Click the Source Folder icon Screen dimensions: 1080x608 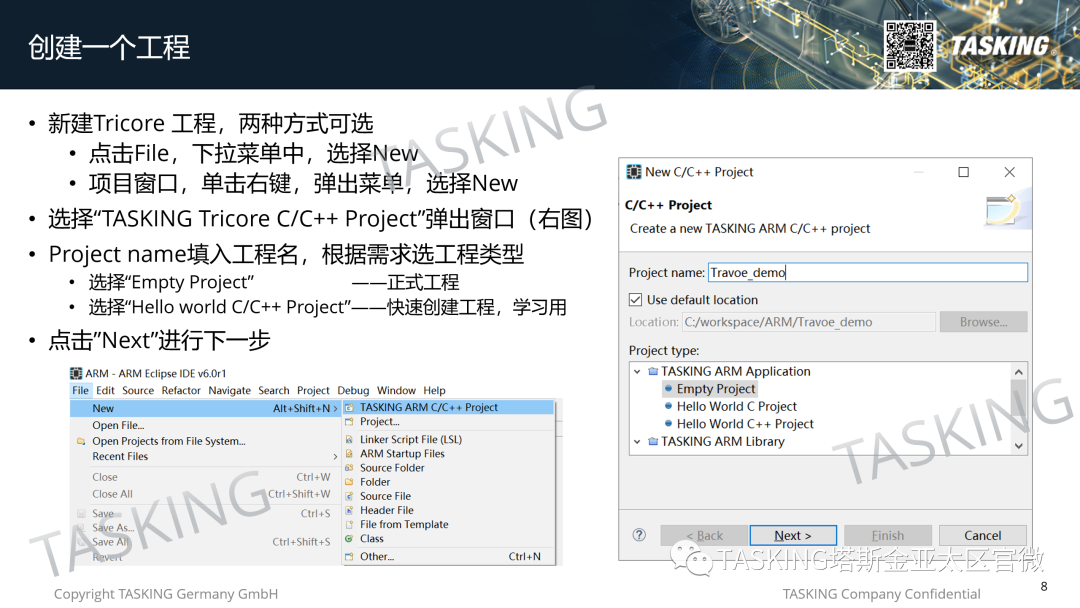349,468
